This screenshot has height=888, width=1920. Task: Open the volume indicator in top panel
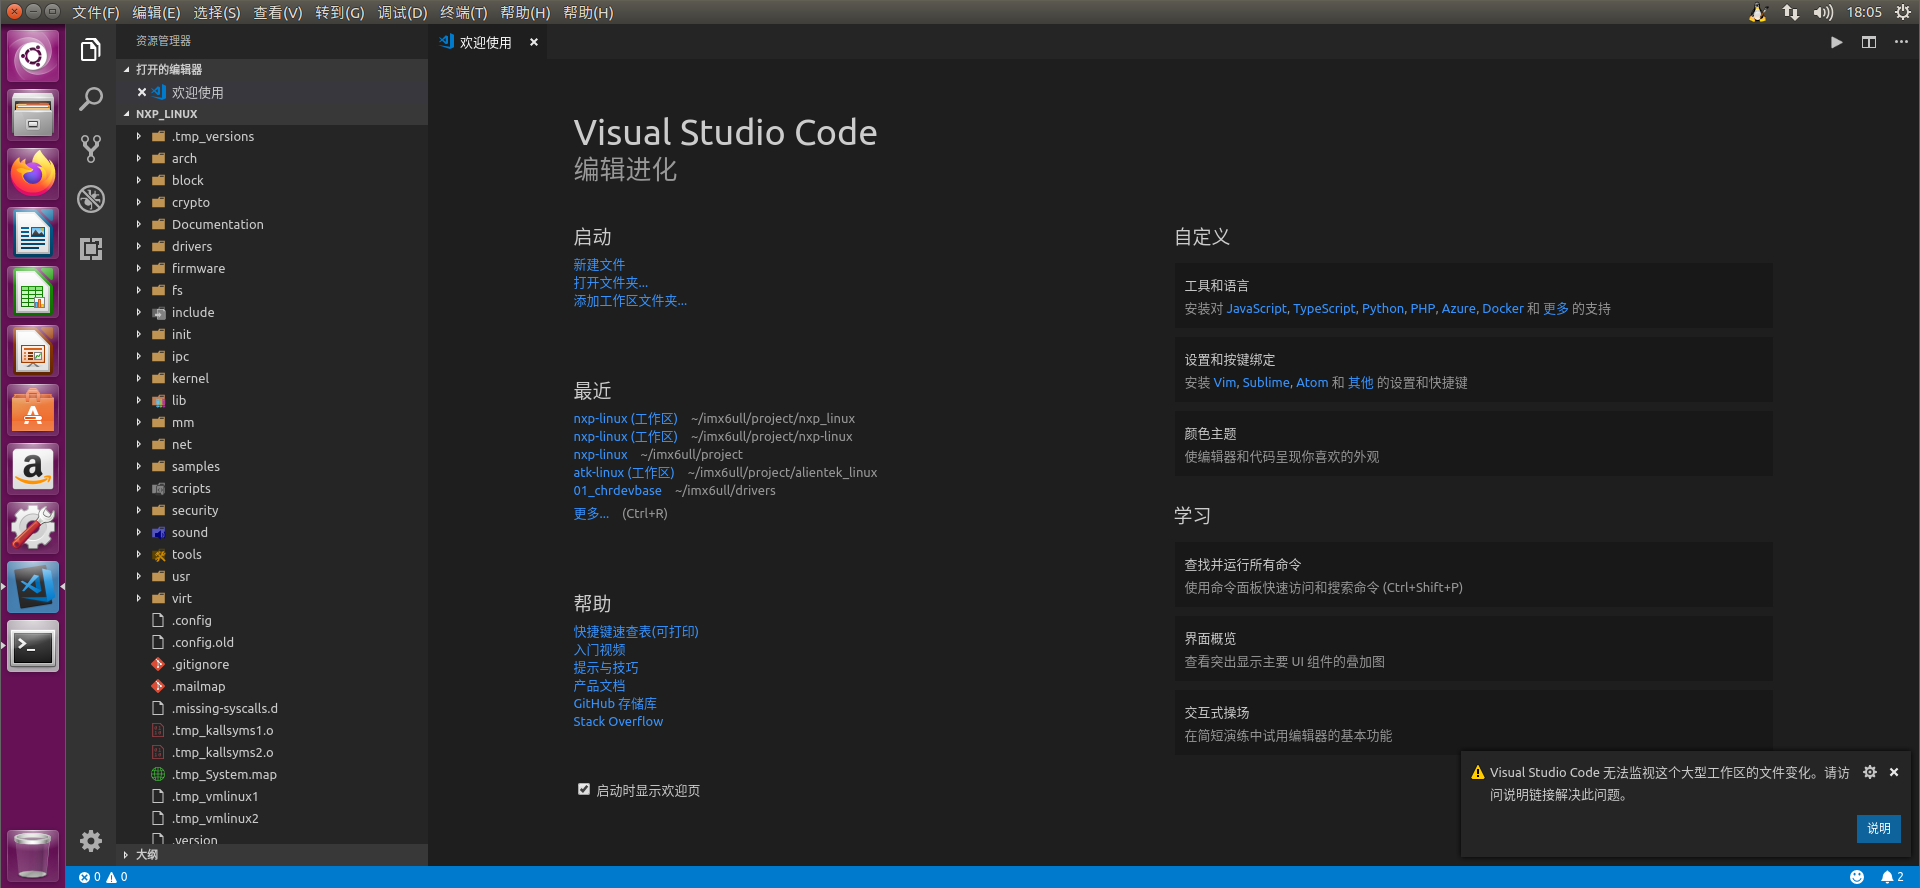1823,12
